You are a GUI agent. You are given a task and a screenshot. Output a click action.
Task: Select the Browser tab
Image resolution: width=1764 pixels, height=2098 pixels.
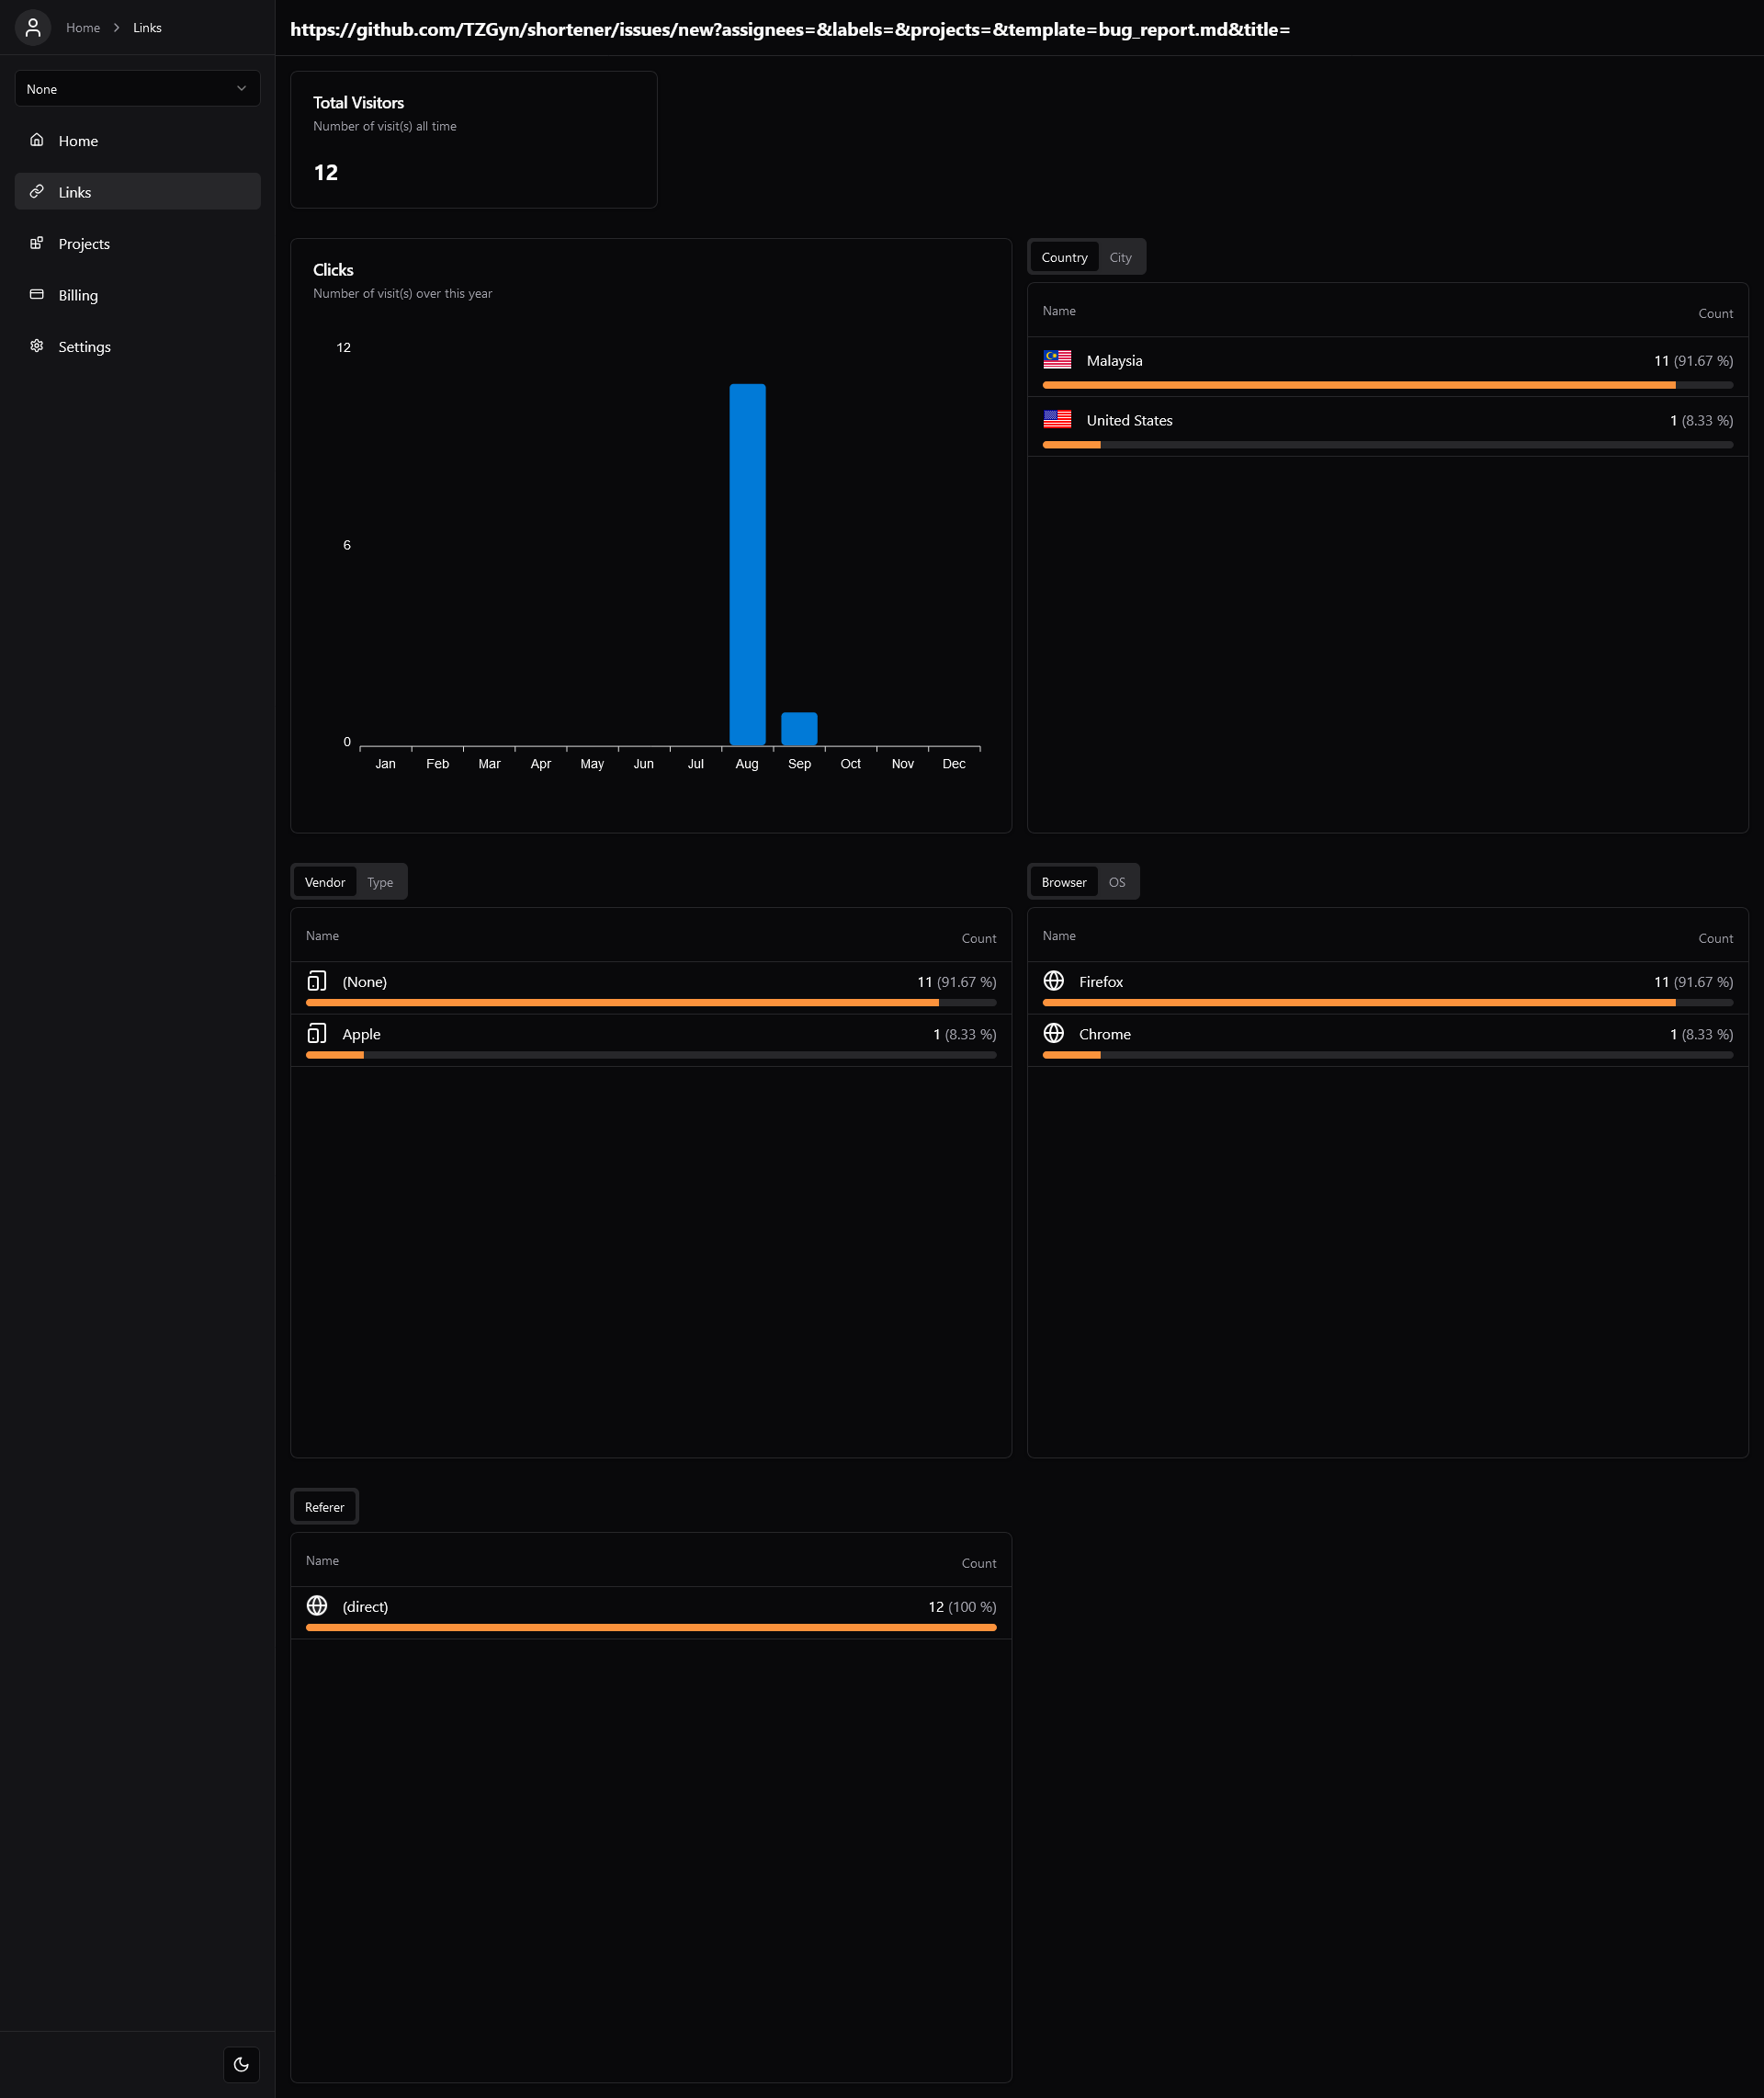(1062, 880)
